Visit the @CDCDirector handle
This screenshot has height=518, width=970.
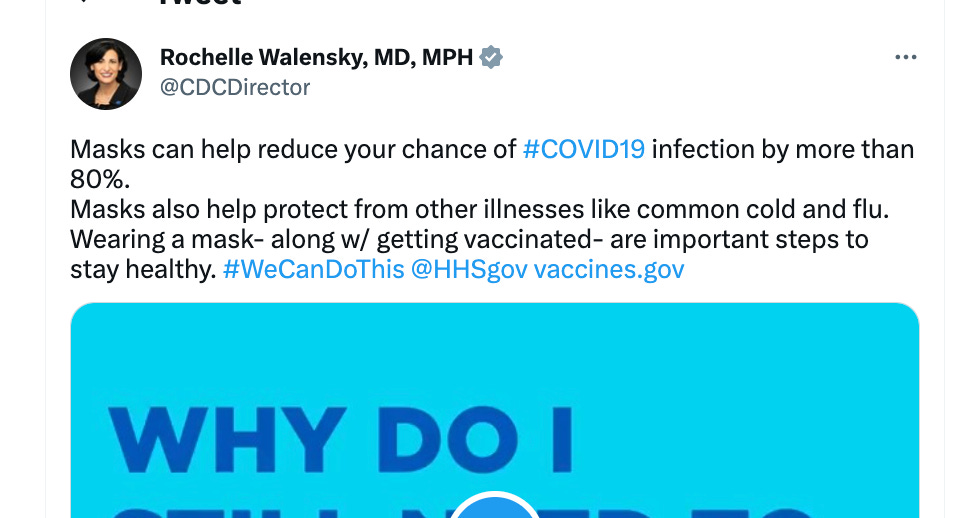point(235,88)
